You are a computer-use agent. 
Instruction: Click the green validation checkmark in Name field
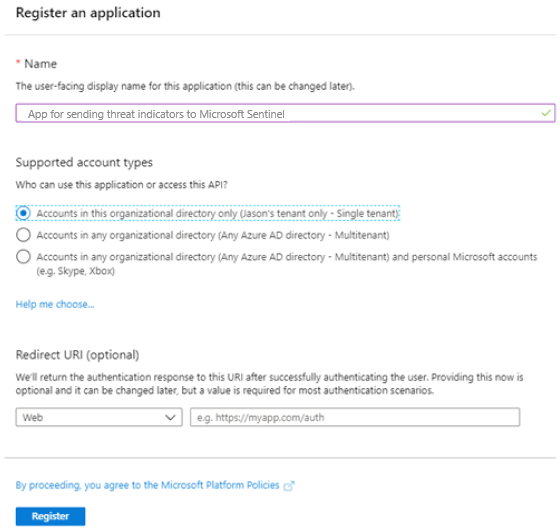point(546,113)
